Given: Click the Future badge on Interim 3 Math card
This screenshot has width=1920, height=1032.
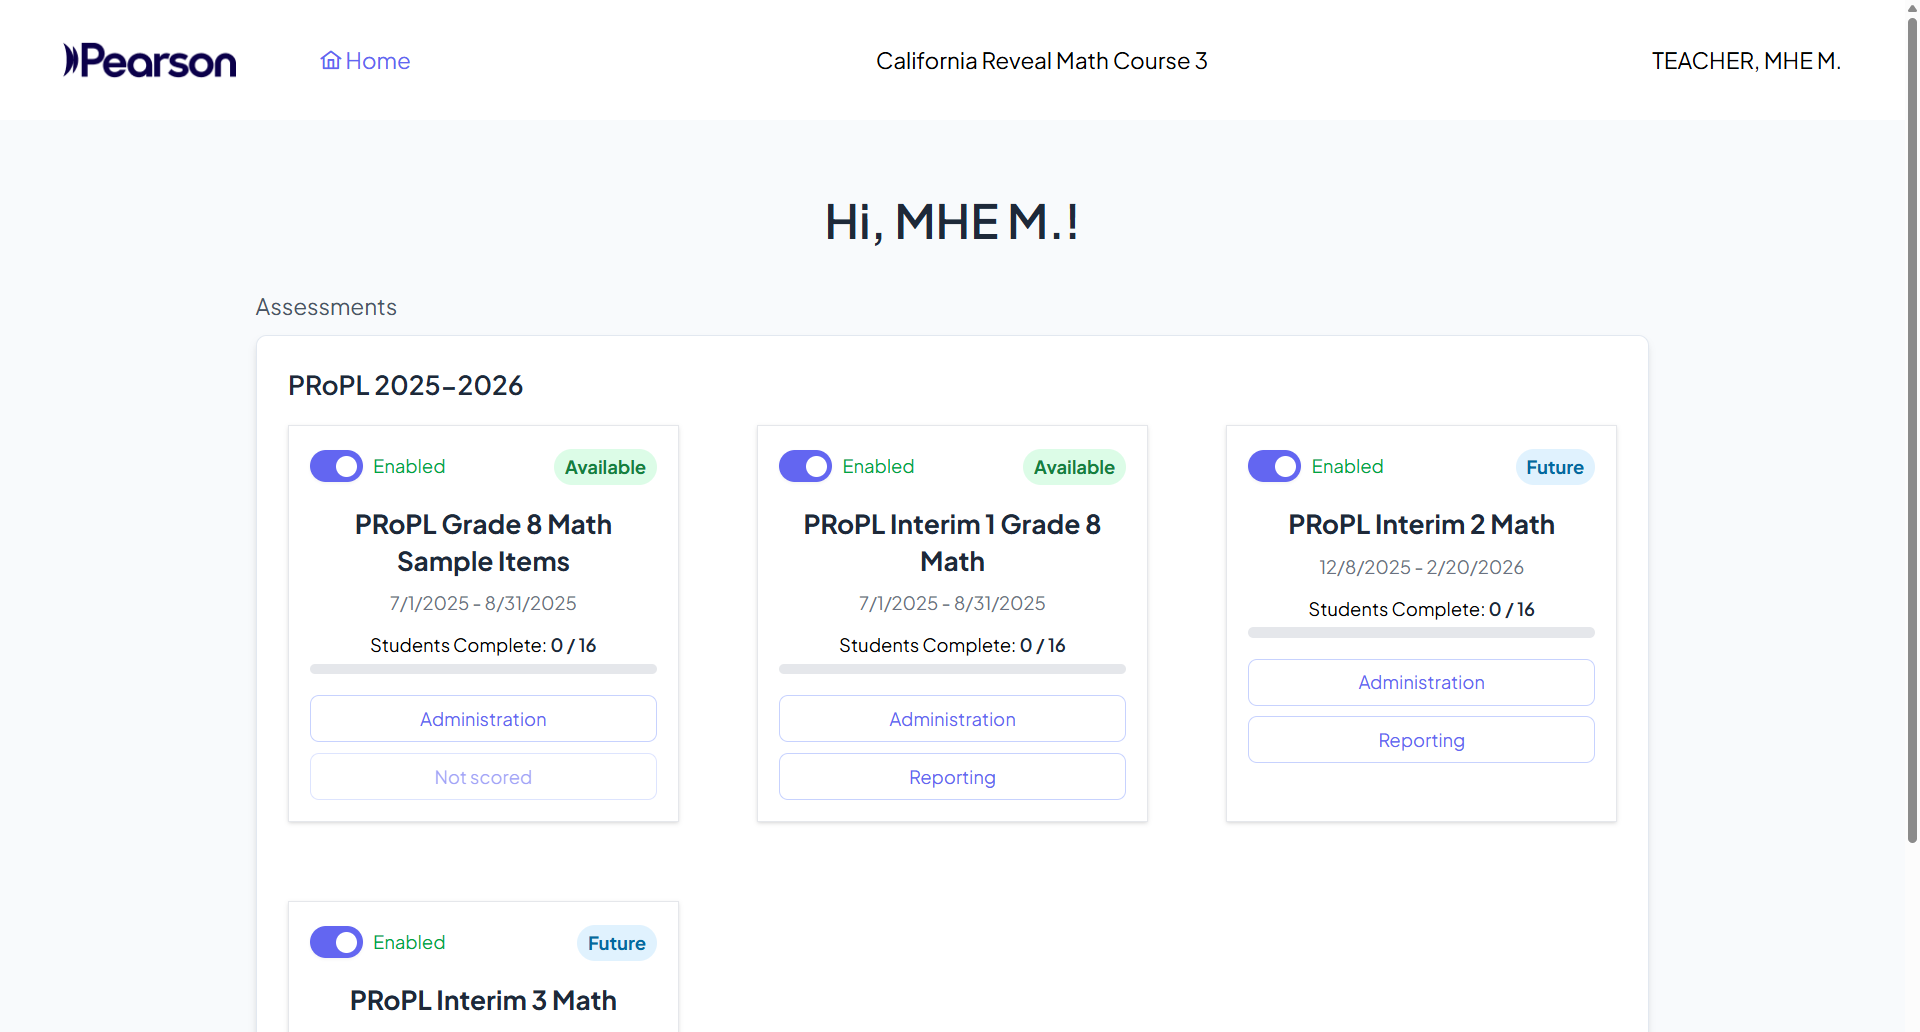Looking at the screenshot, I should click(x=616, y=943).
